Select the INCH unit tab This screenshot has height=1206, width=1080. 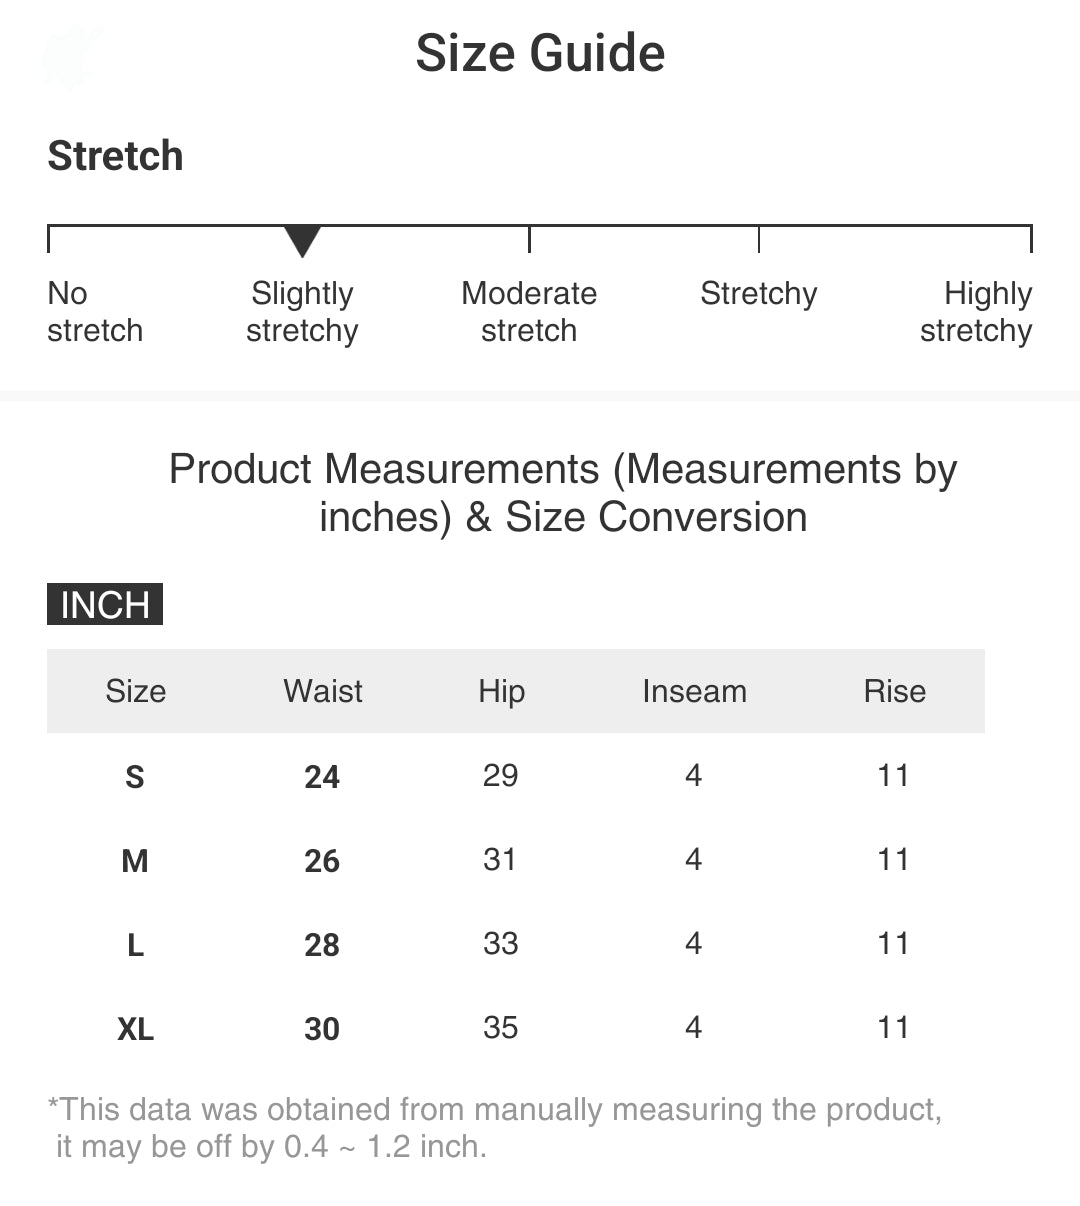tap(105, 605)
